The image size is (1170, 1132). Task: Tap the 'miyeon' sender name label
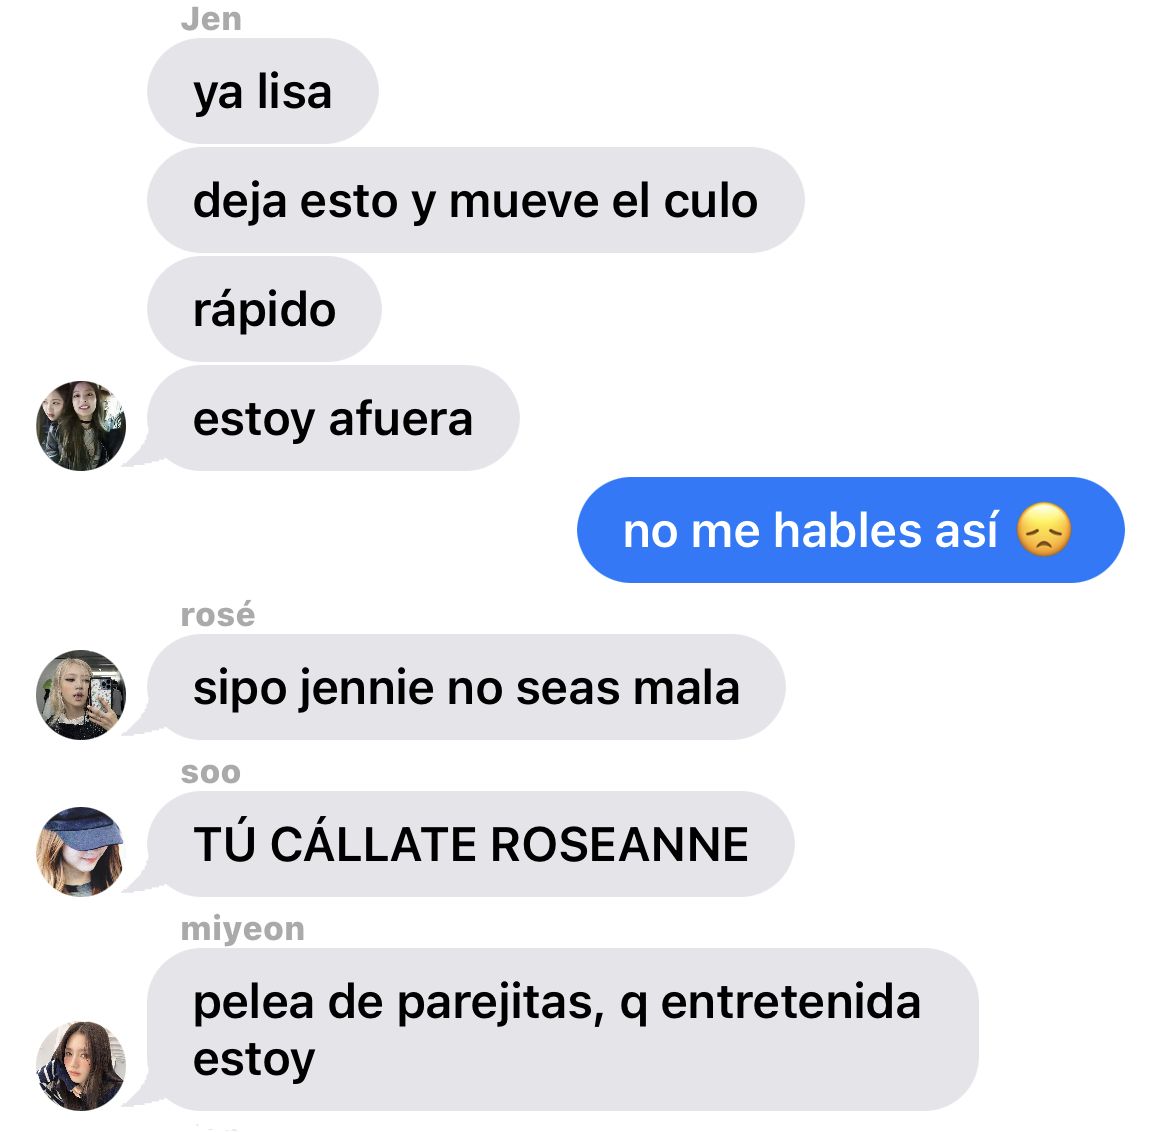point(243,930)
